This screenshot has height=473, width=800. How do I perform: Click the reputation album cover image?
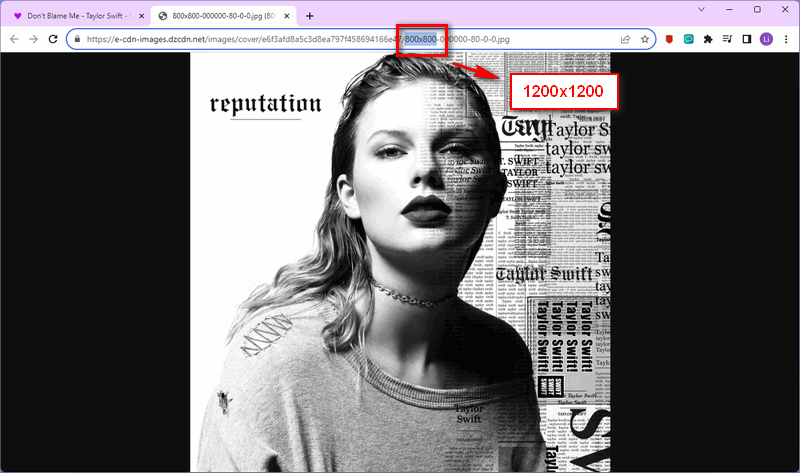(x=400, y=262)
